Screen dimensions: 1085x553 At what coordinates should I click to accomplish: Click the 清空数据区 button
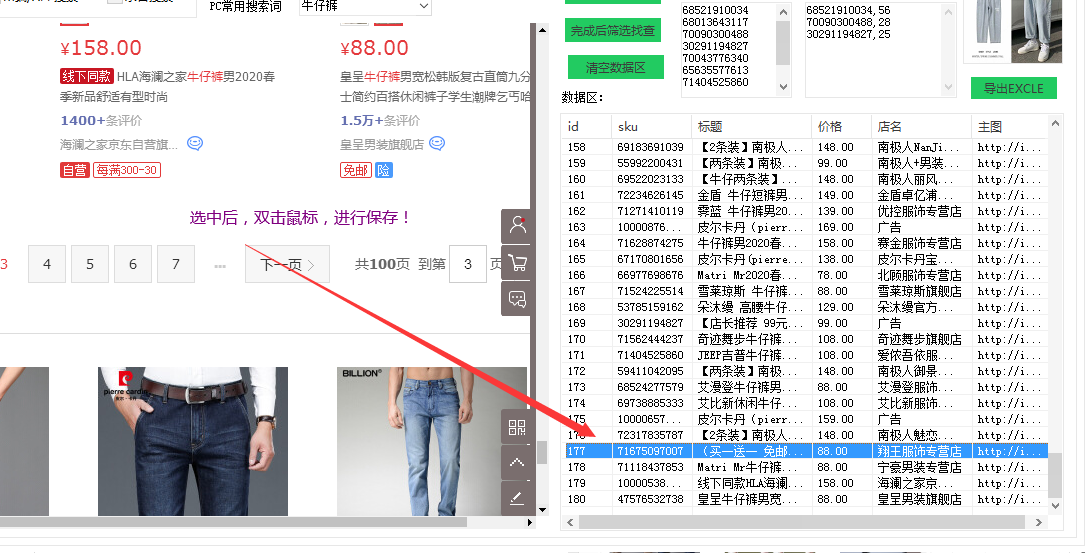coord(616,67)
